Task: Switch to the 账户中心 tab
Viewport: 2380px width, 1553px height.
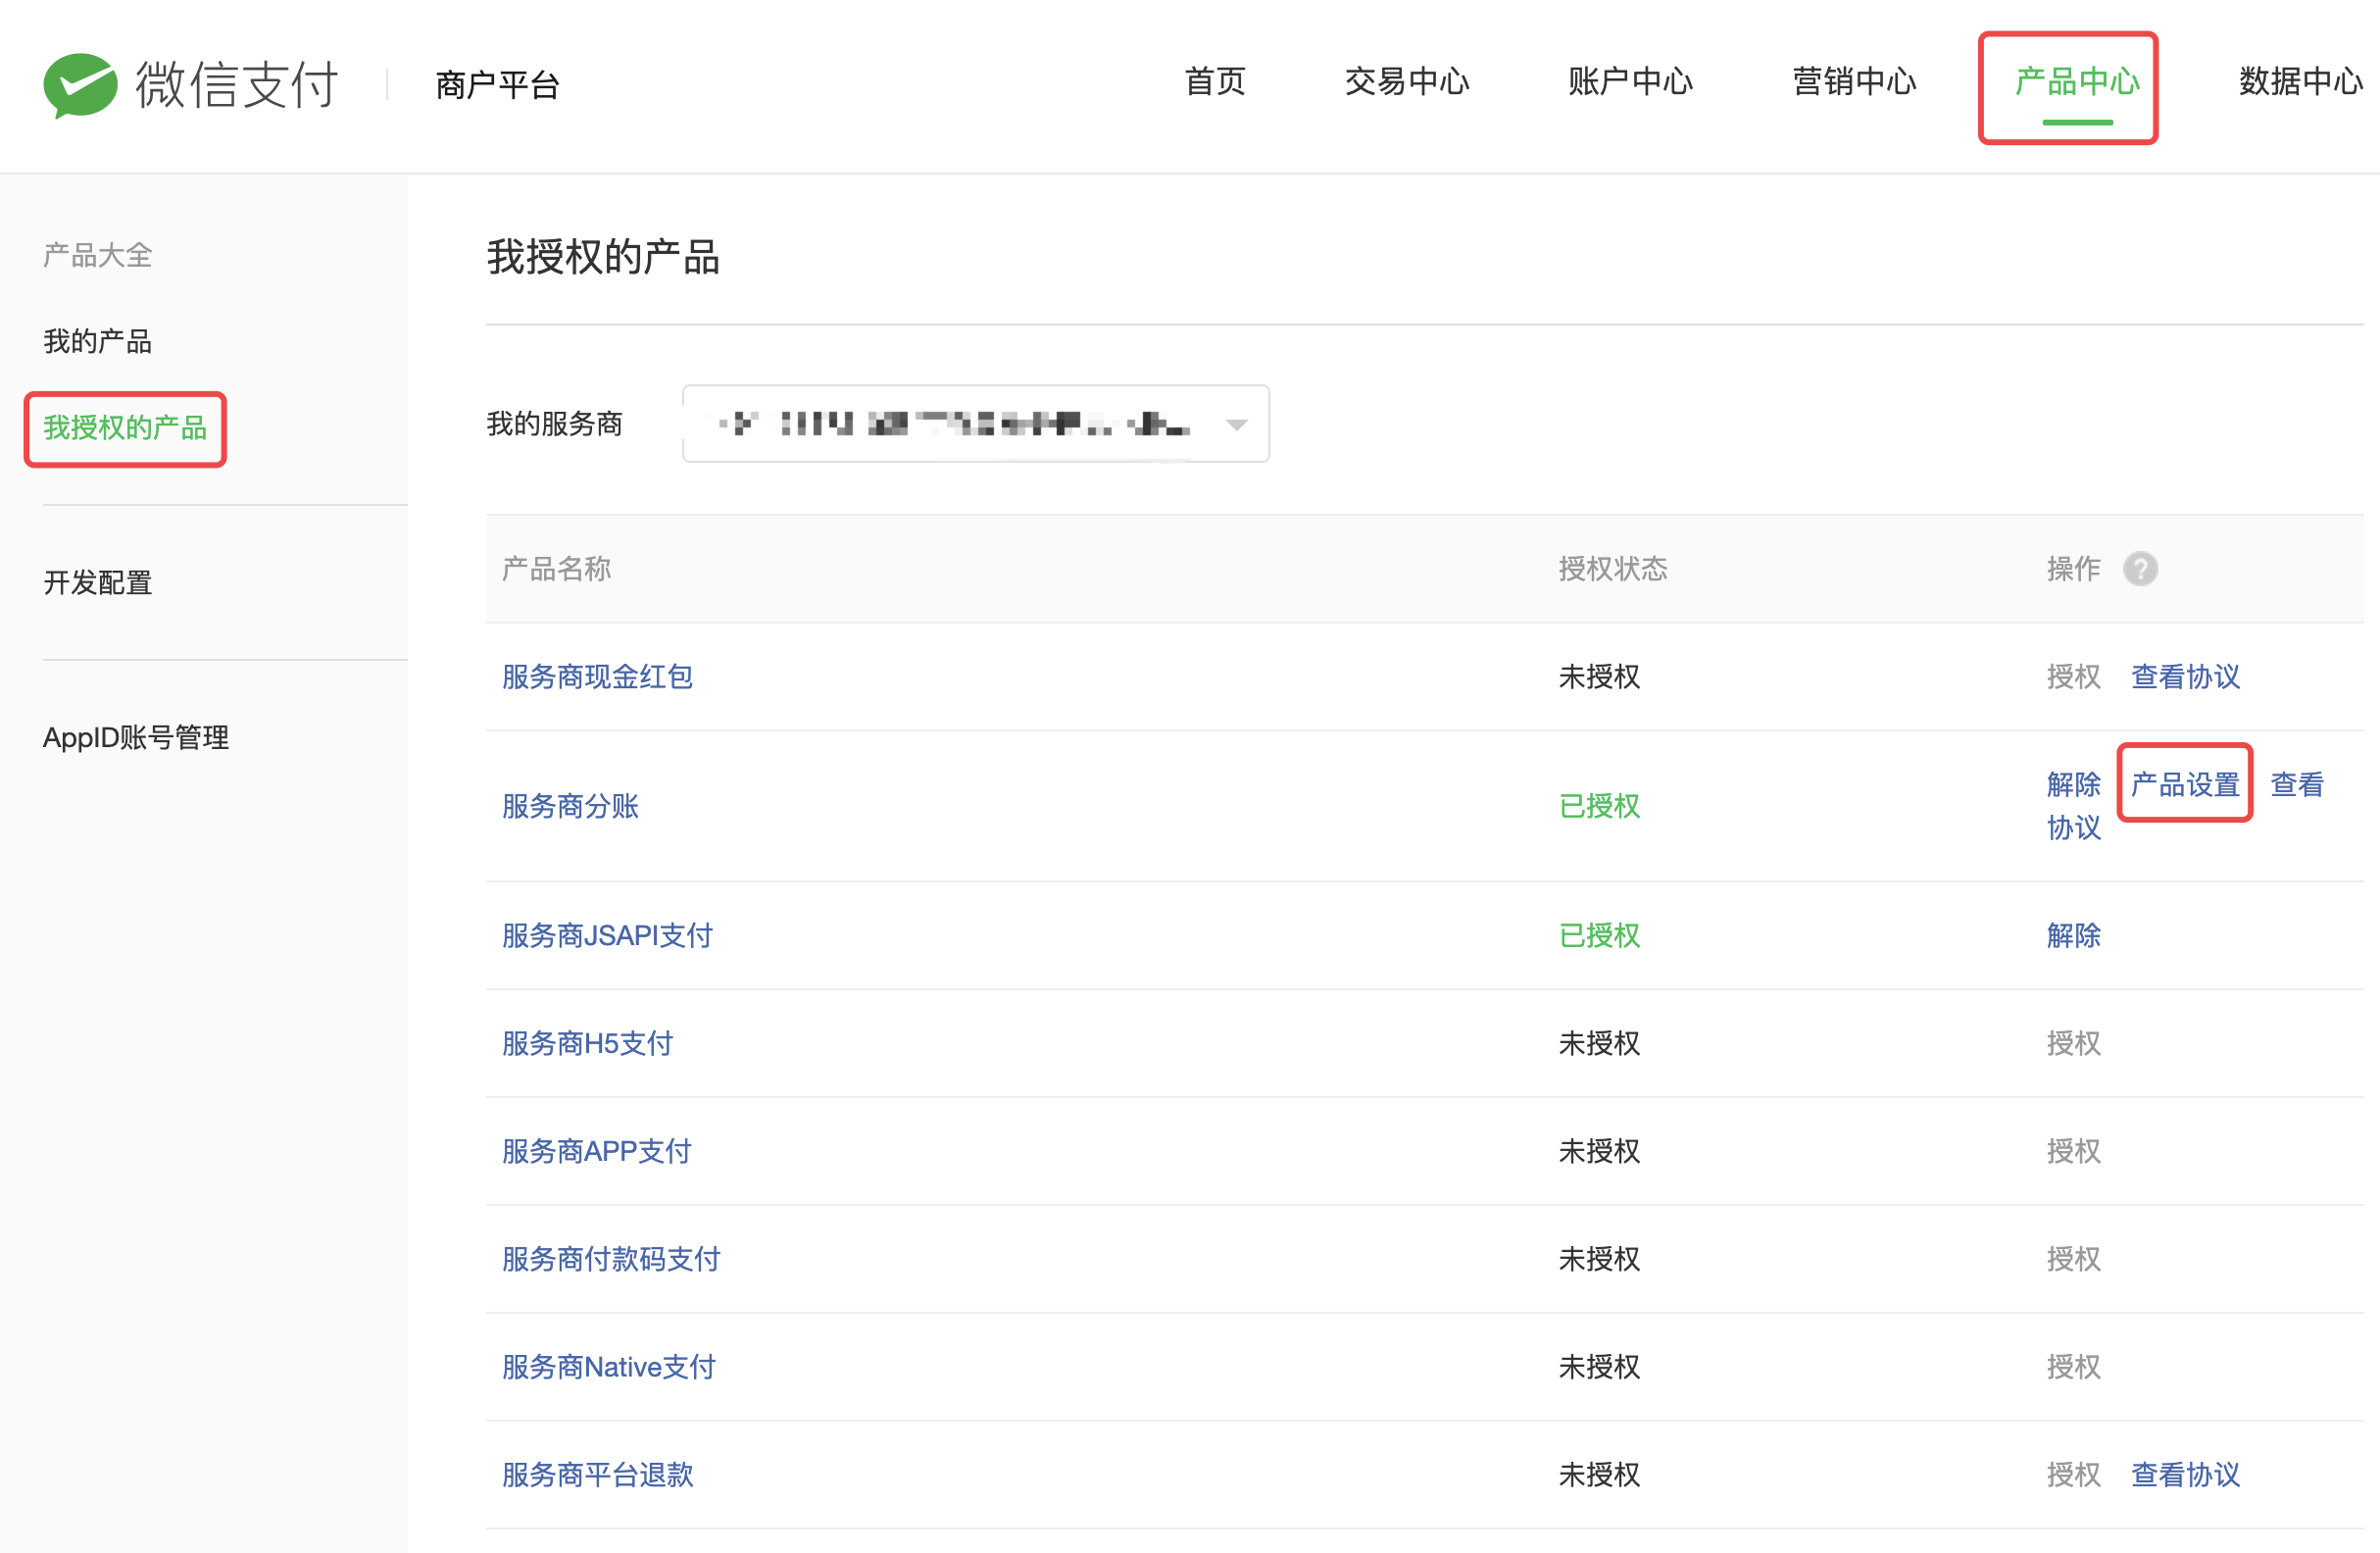Action: click(1630, 82)
